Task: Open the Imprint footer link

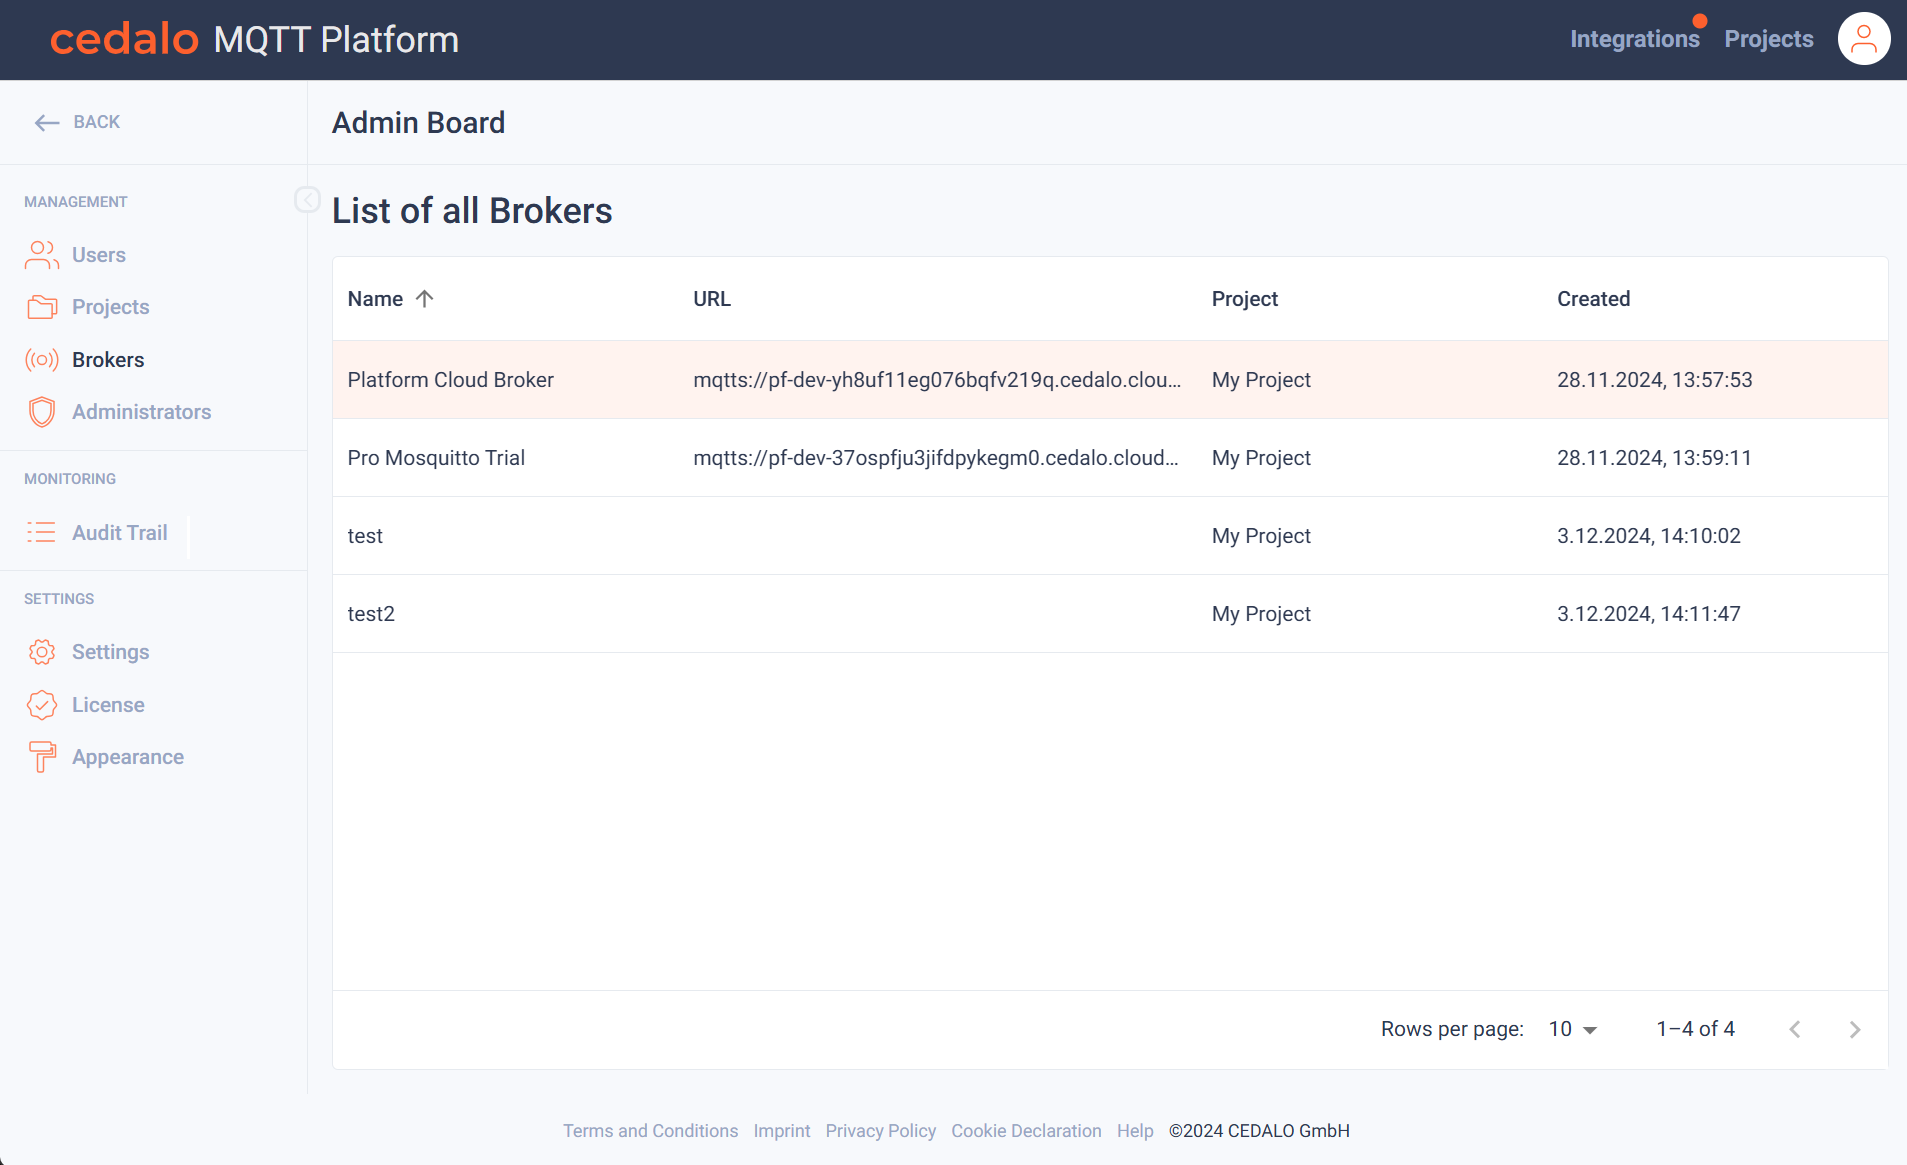Action: pyautogui.click(x=782, y=1131)
